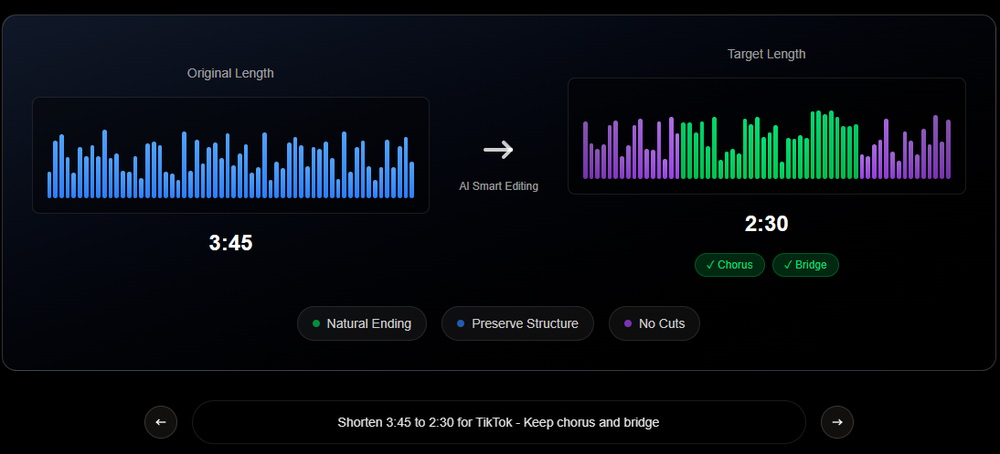Screen dimensions: 1000x454
Task: Select the No Cuts option pill
Action: (654, 323)
